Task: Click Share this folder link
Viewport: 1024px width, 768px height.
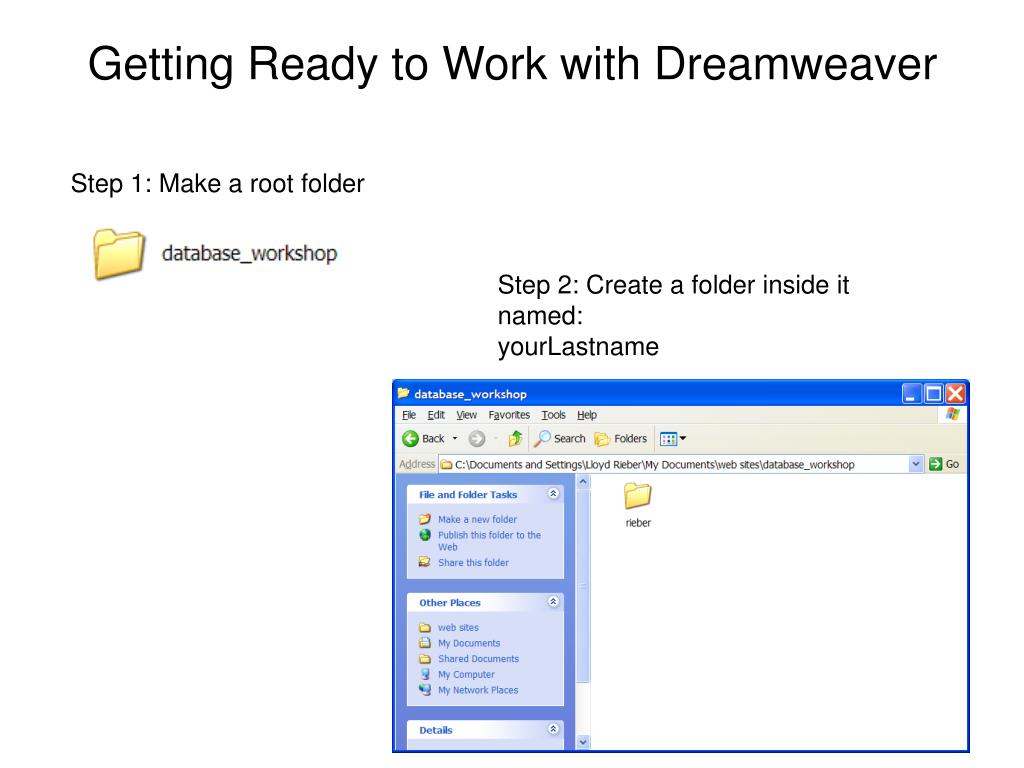Action: point(473,562)
